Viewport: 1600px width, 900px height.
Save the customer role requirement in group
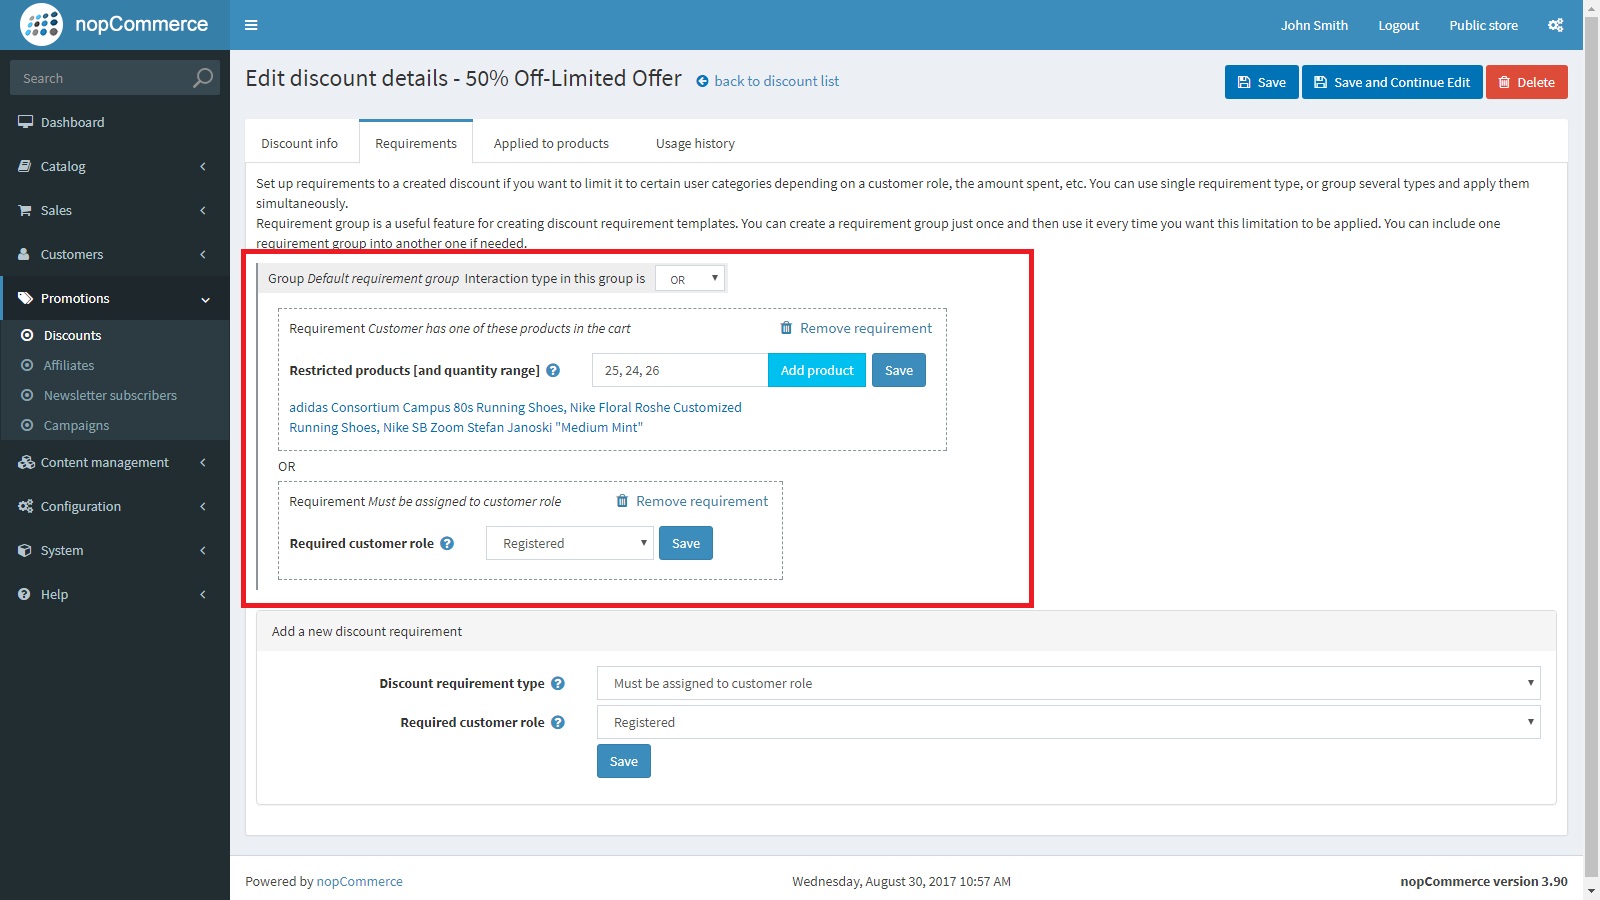(x=686, y=543)
